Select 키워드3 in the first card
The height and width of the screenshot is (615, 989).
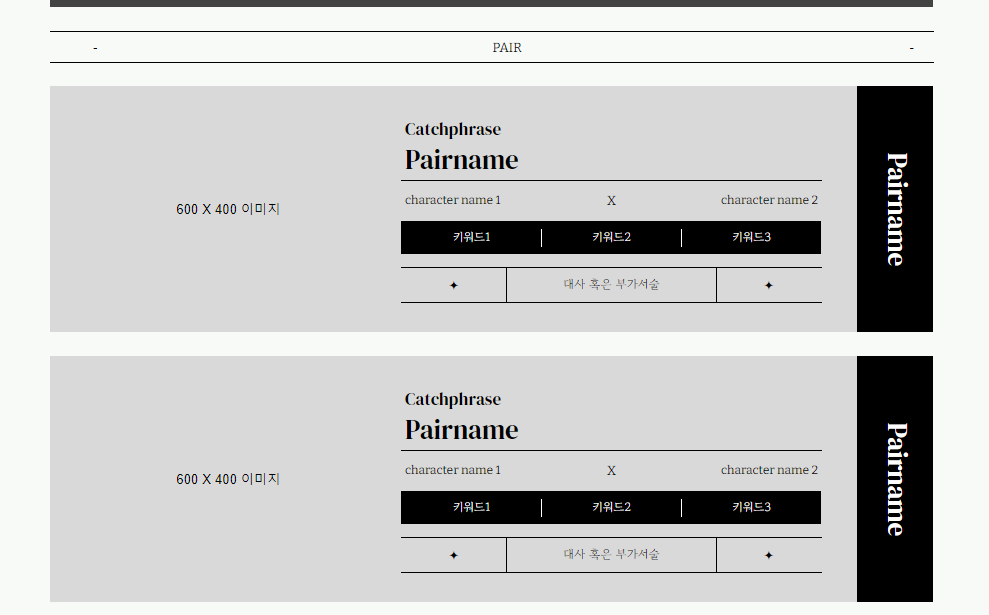pyautogui.click(x=751, y=237)
